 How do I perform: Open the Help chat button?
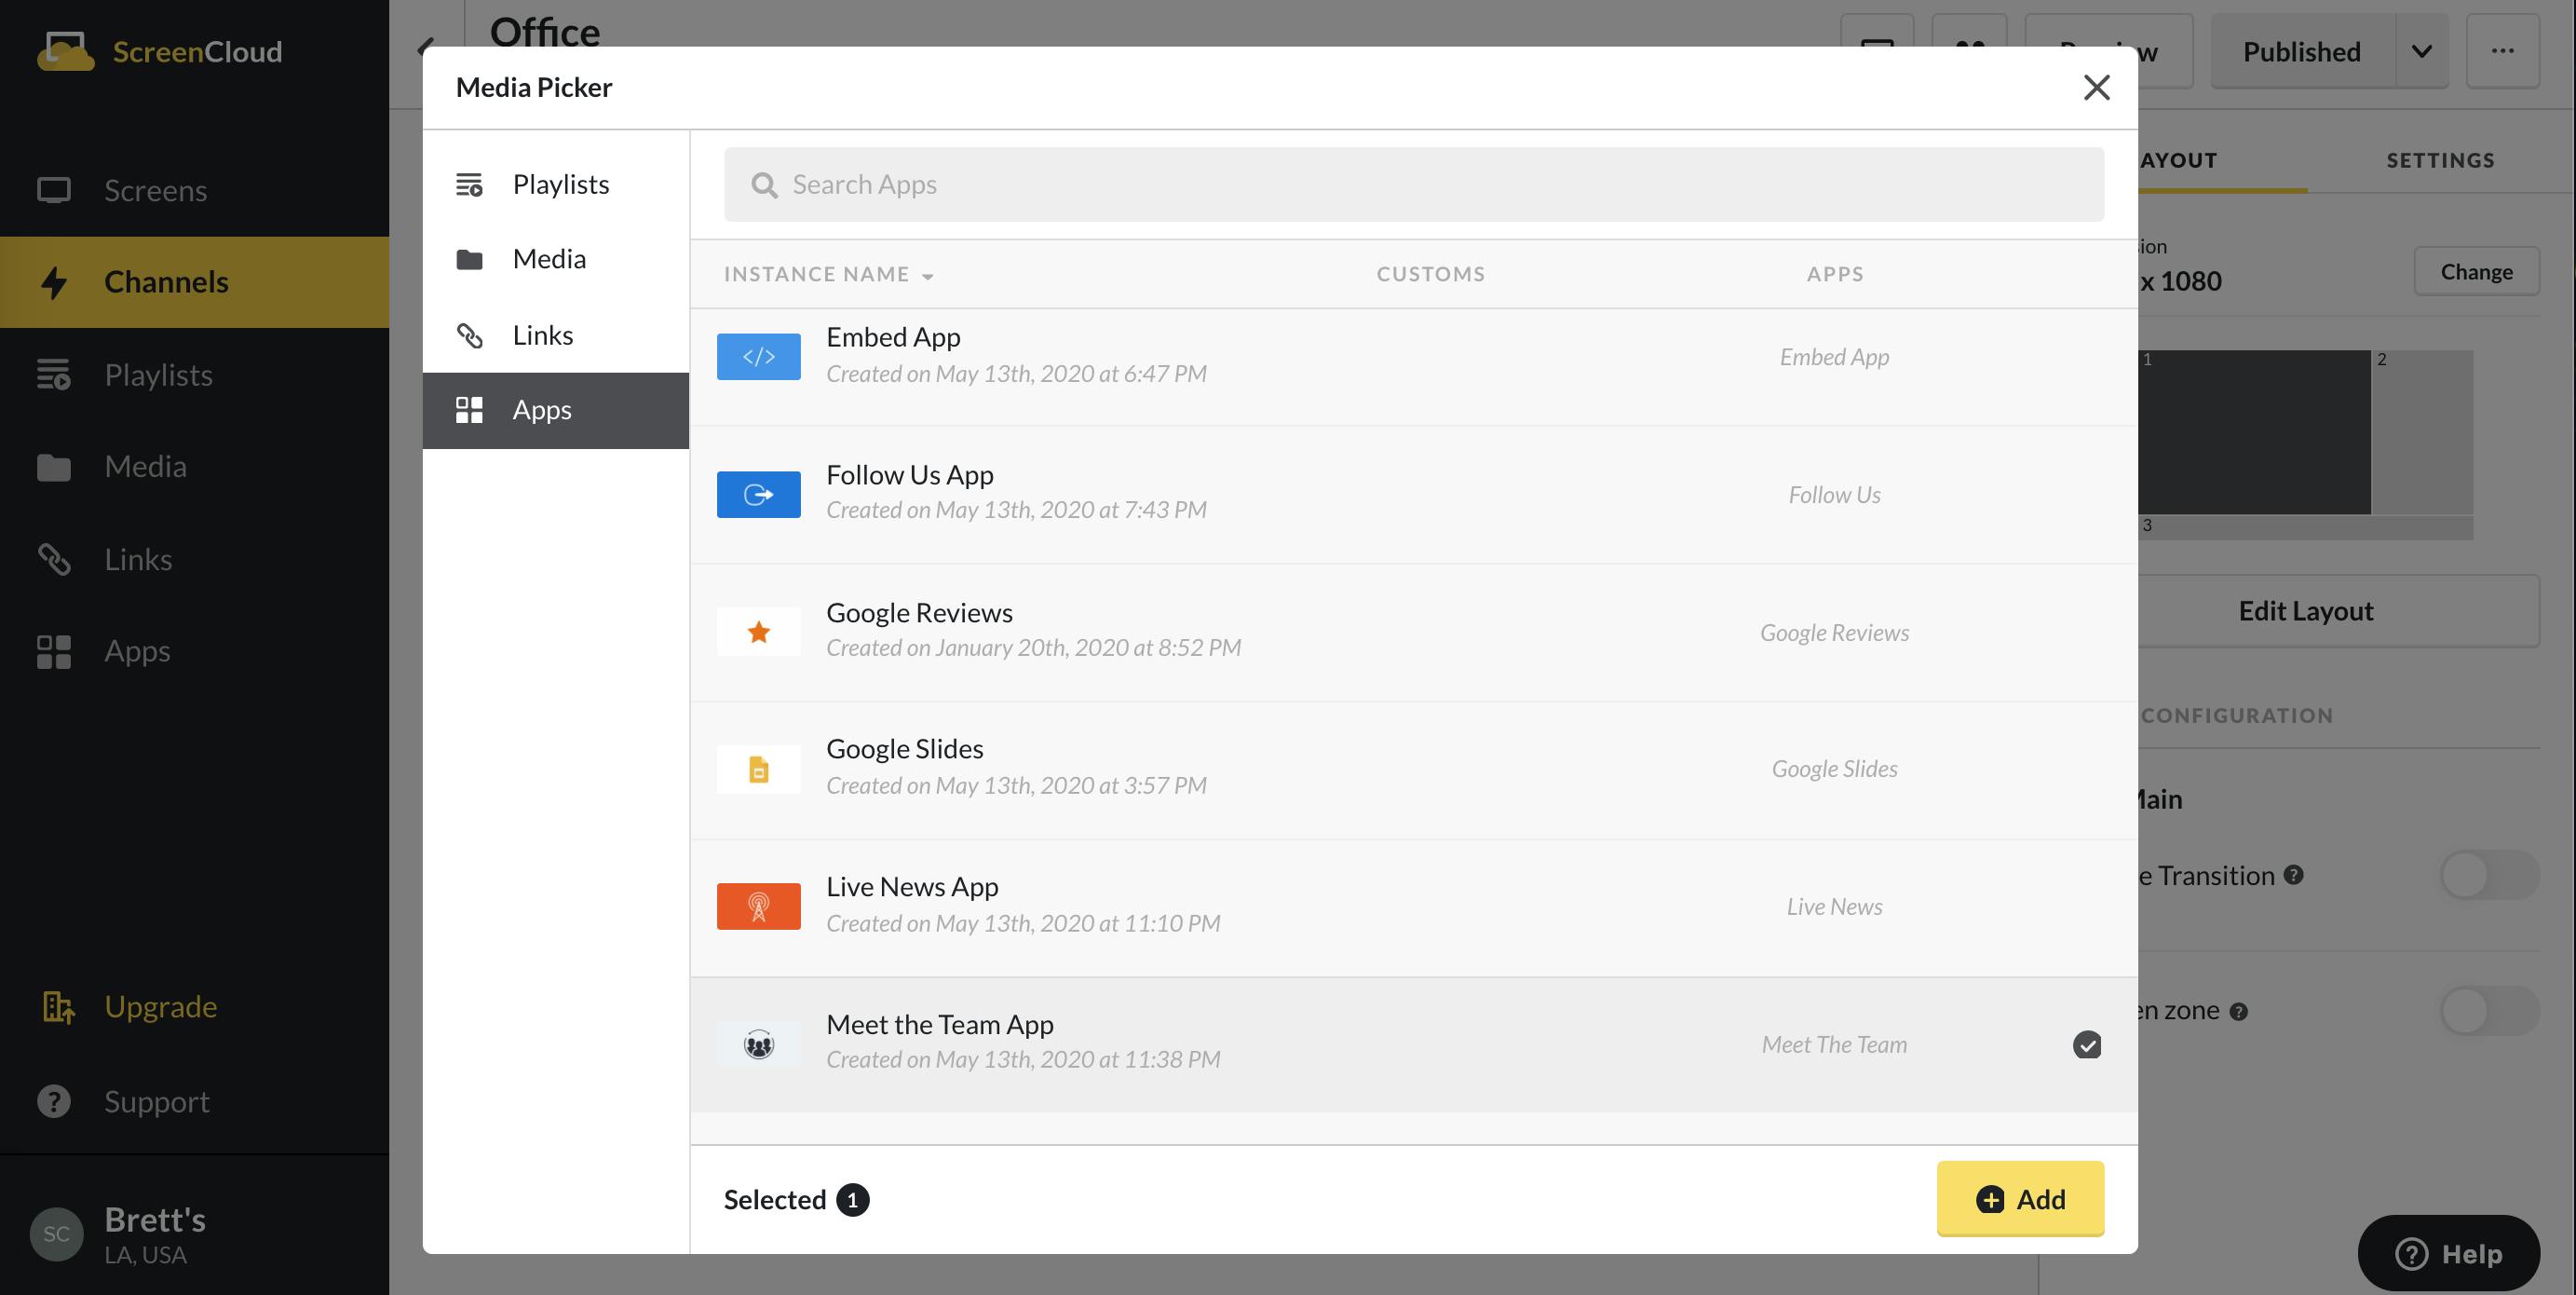pyautogui.click(x=2448, y=1253)
